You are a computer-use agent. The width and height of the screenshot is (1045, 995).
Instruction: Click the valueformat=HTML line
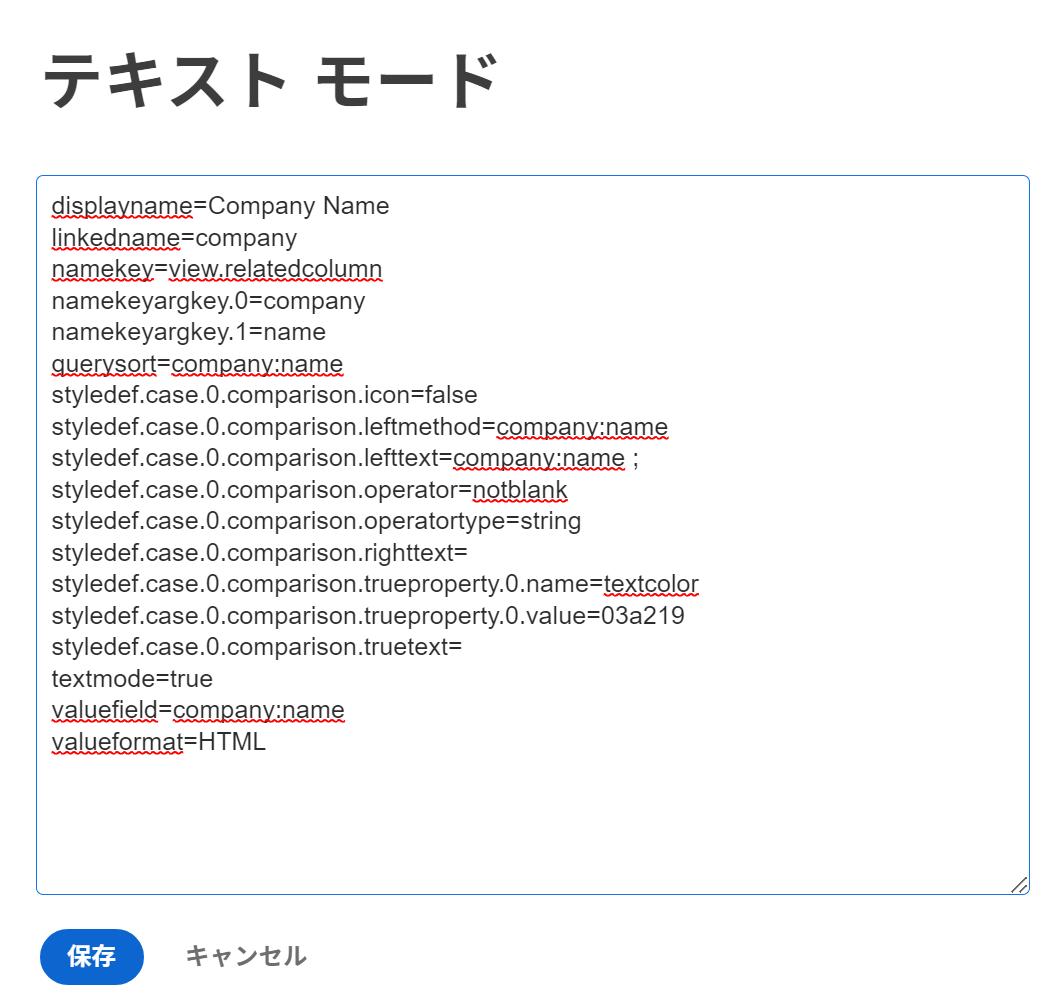(160, 741)
